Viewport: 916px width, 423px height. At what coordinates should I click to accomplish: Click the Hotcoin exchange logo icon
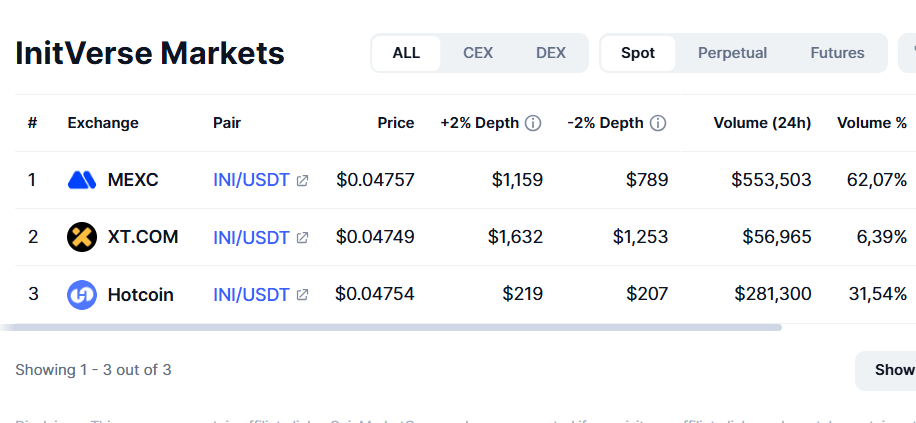(x=82, y=294)
